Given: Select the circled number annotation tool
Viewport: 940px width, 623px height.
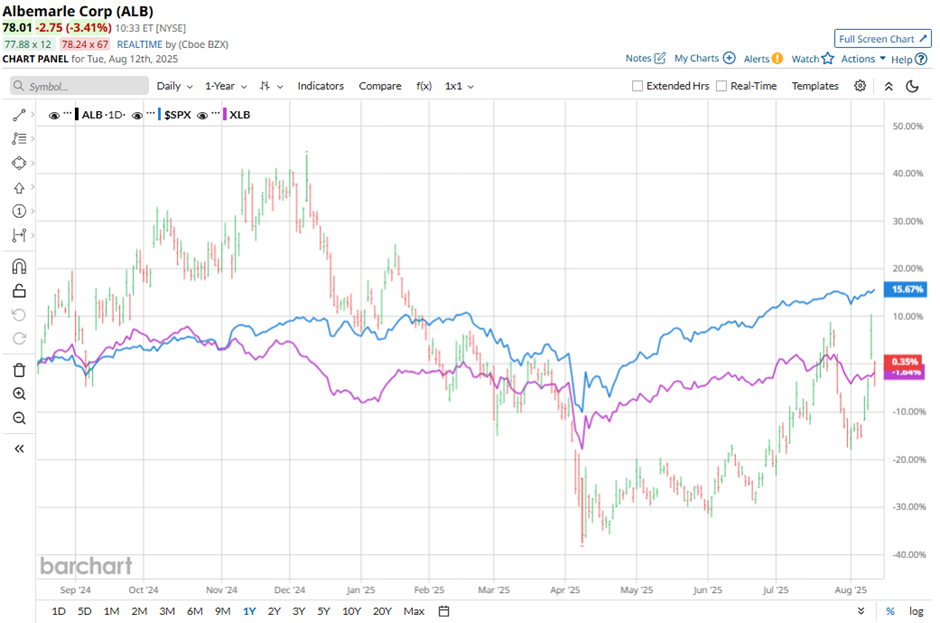Looking at the screenshot, I should [x=19, y=211].
